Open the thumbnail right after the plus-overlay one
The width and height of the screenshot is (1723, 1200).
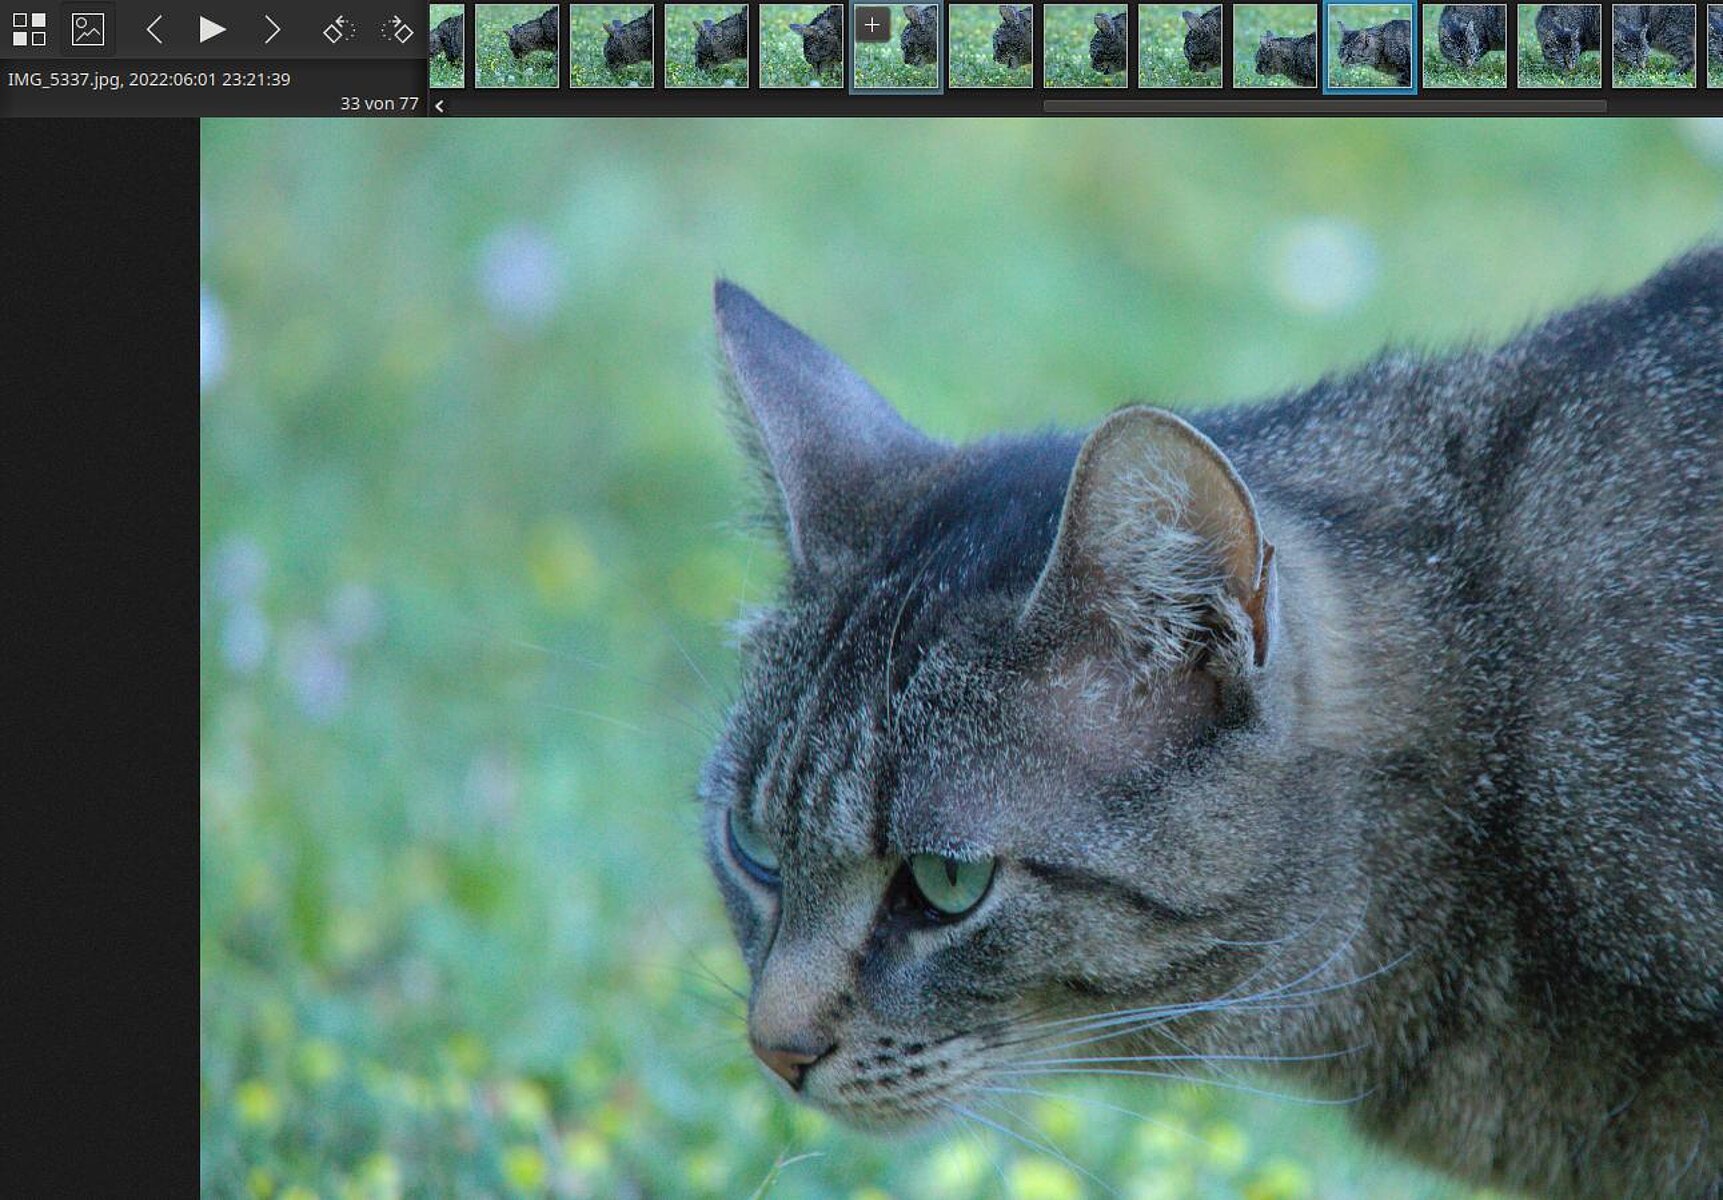coord(990,47)
